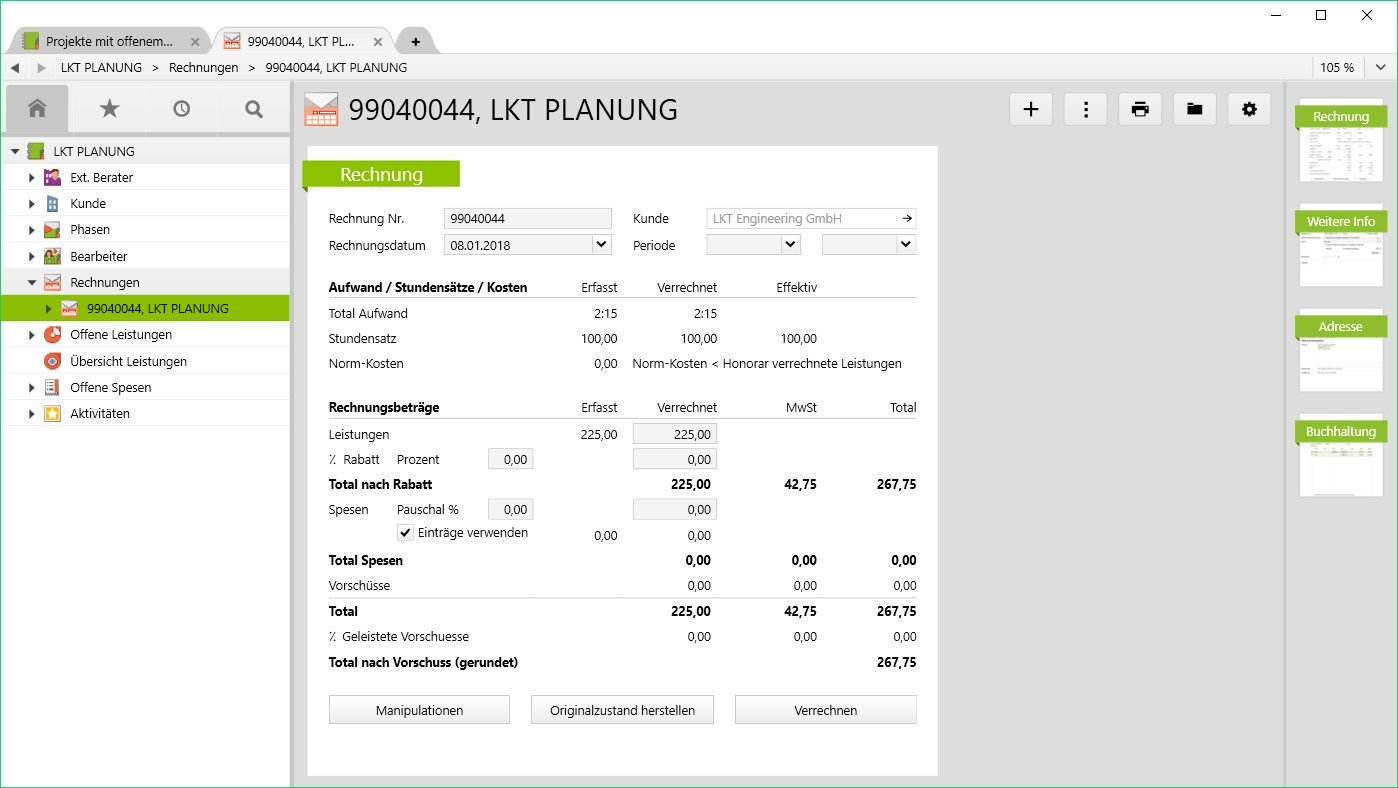The image size is (1398, 788).
Task: Open settings with the gear icon
Action: click(x=1248, y=110)
